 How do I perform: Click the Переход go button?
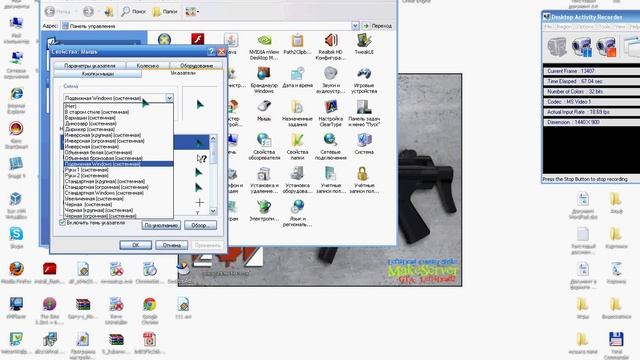tap(377, 26)
